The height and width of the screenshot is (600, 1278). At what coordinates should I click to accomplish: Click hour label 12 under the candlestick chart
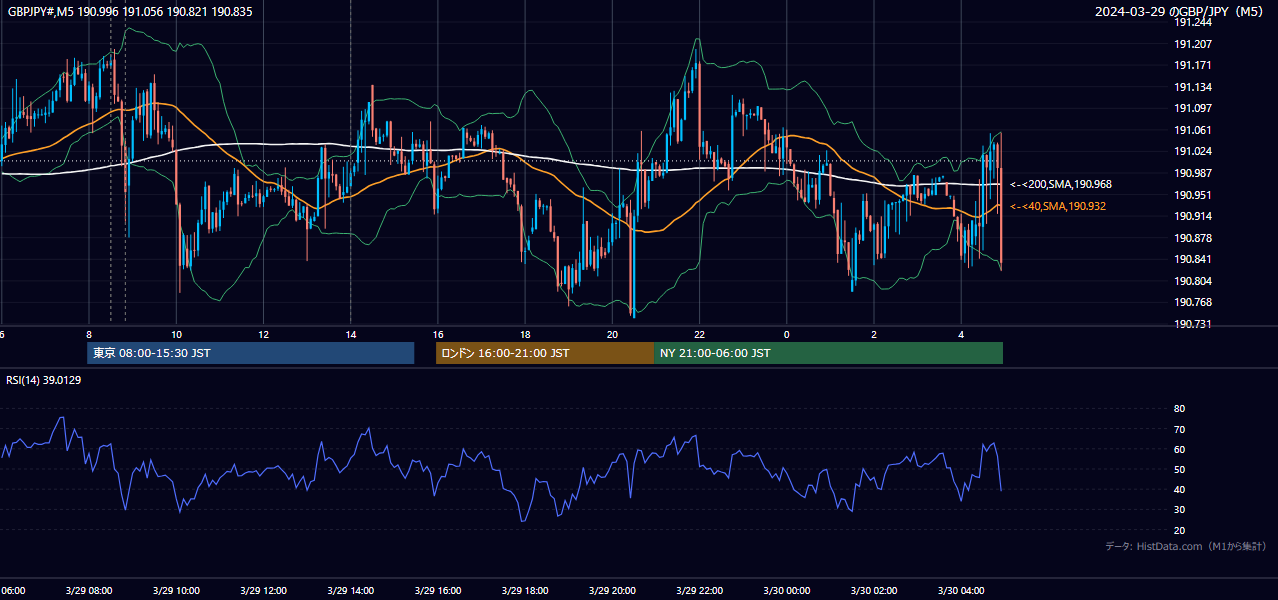[263, 334]
